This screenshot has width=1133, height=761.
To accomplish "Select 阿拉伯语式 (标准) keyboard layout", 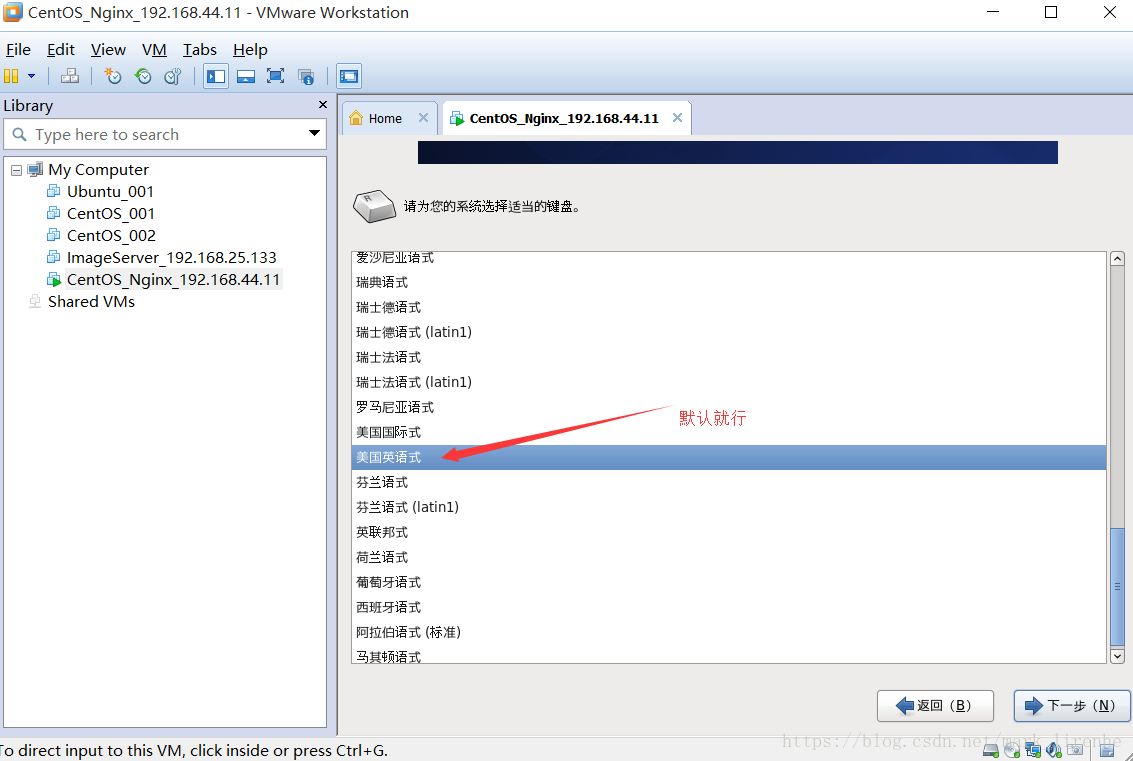I will click(x=728, y=632).
